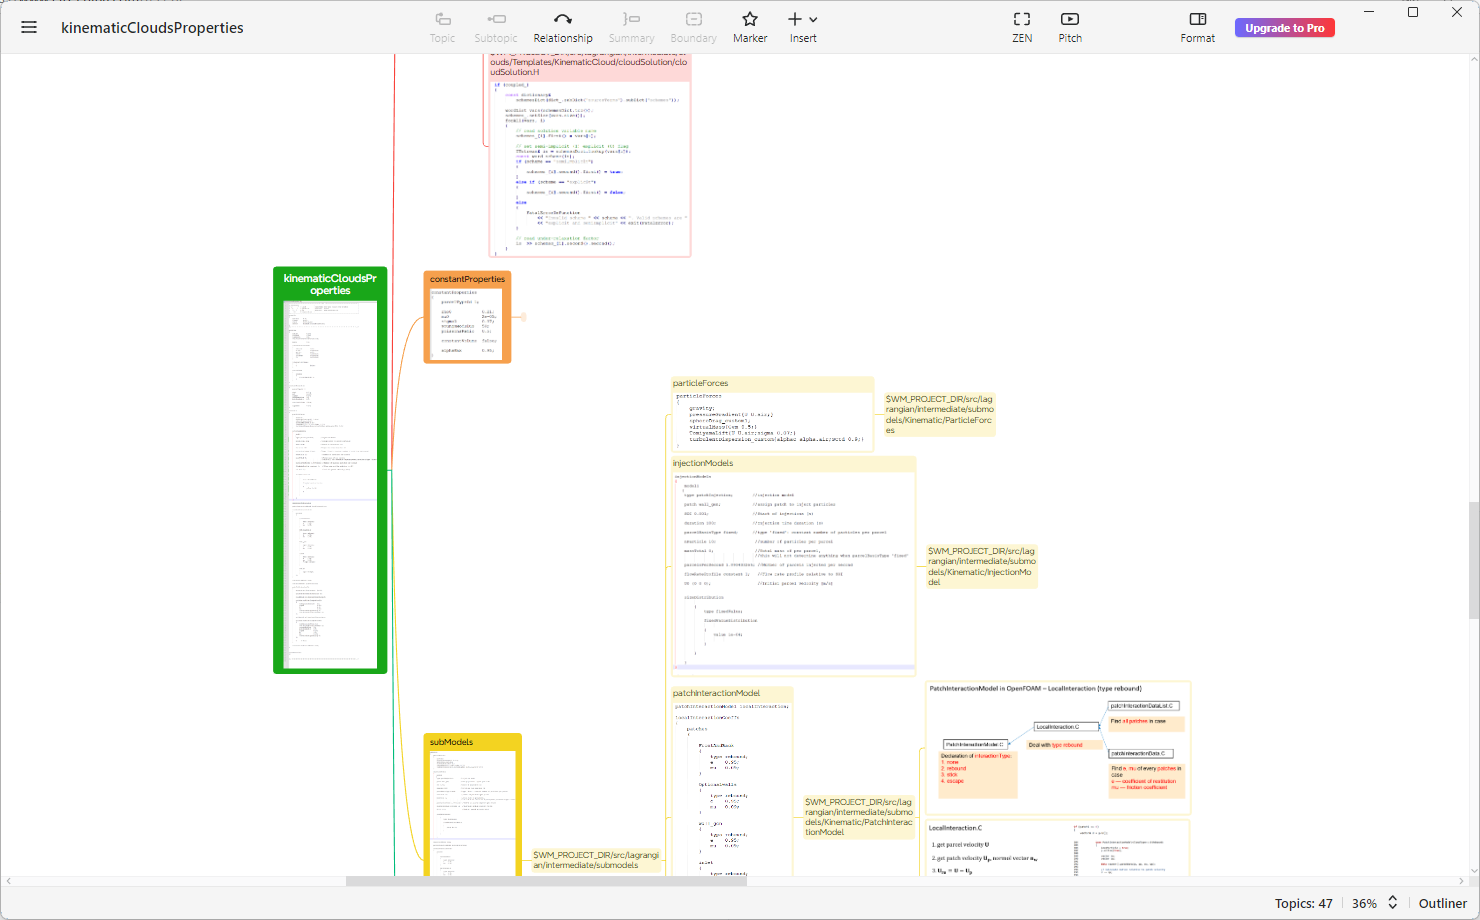Switch to Outliner view

[x=1442, y=903]
